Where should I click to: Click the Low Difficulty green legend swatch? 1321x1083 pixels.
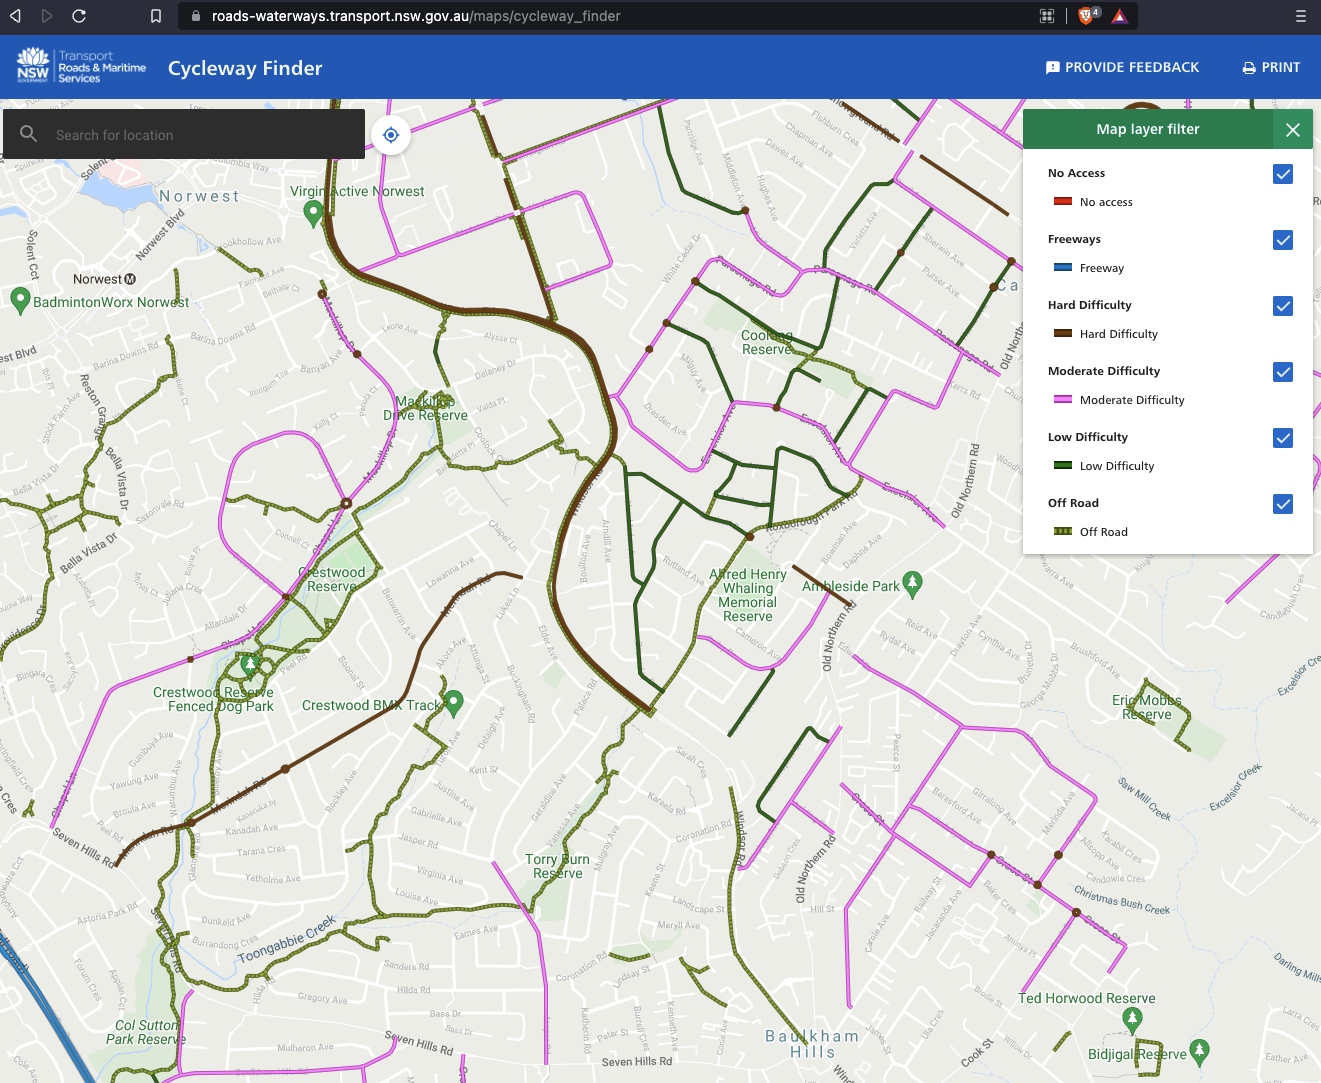[x=1063, y=466]
